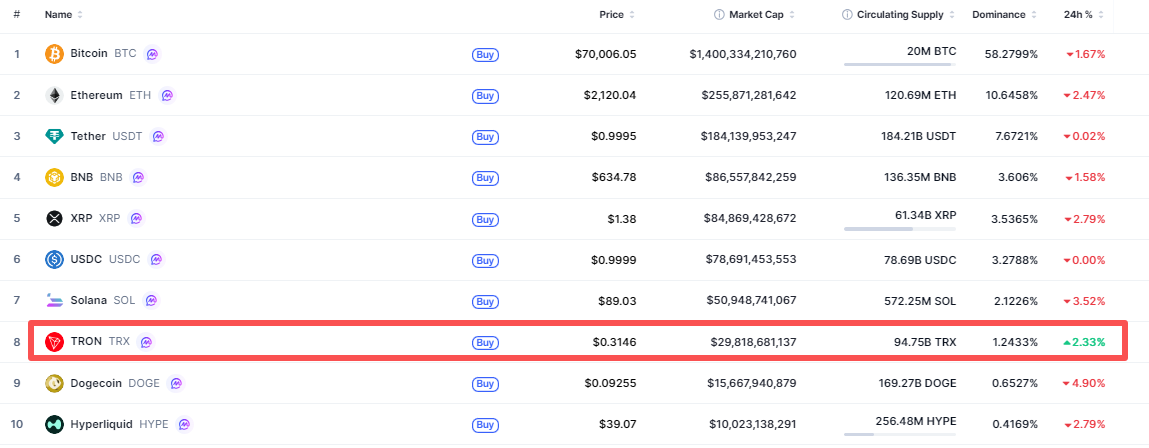Click the Circulating Supply info icon
This screenshot has width=1149, height=448.
click(x=848, y=15)
